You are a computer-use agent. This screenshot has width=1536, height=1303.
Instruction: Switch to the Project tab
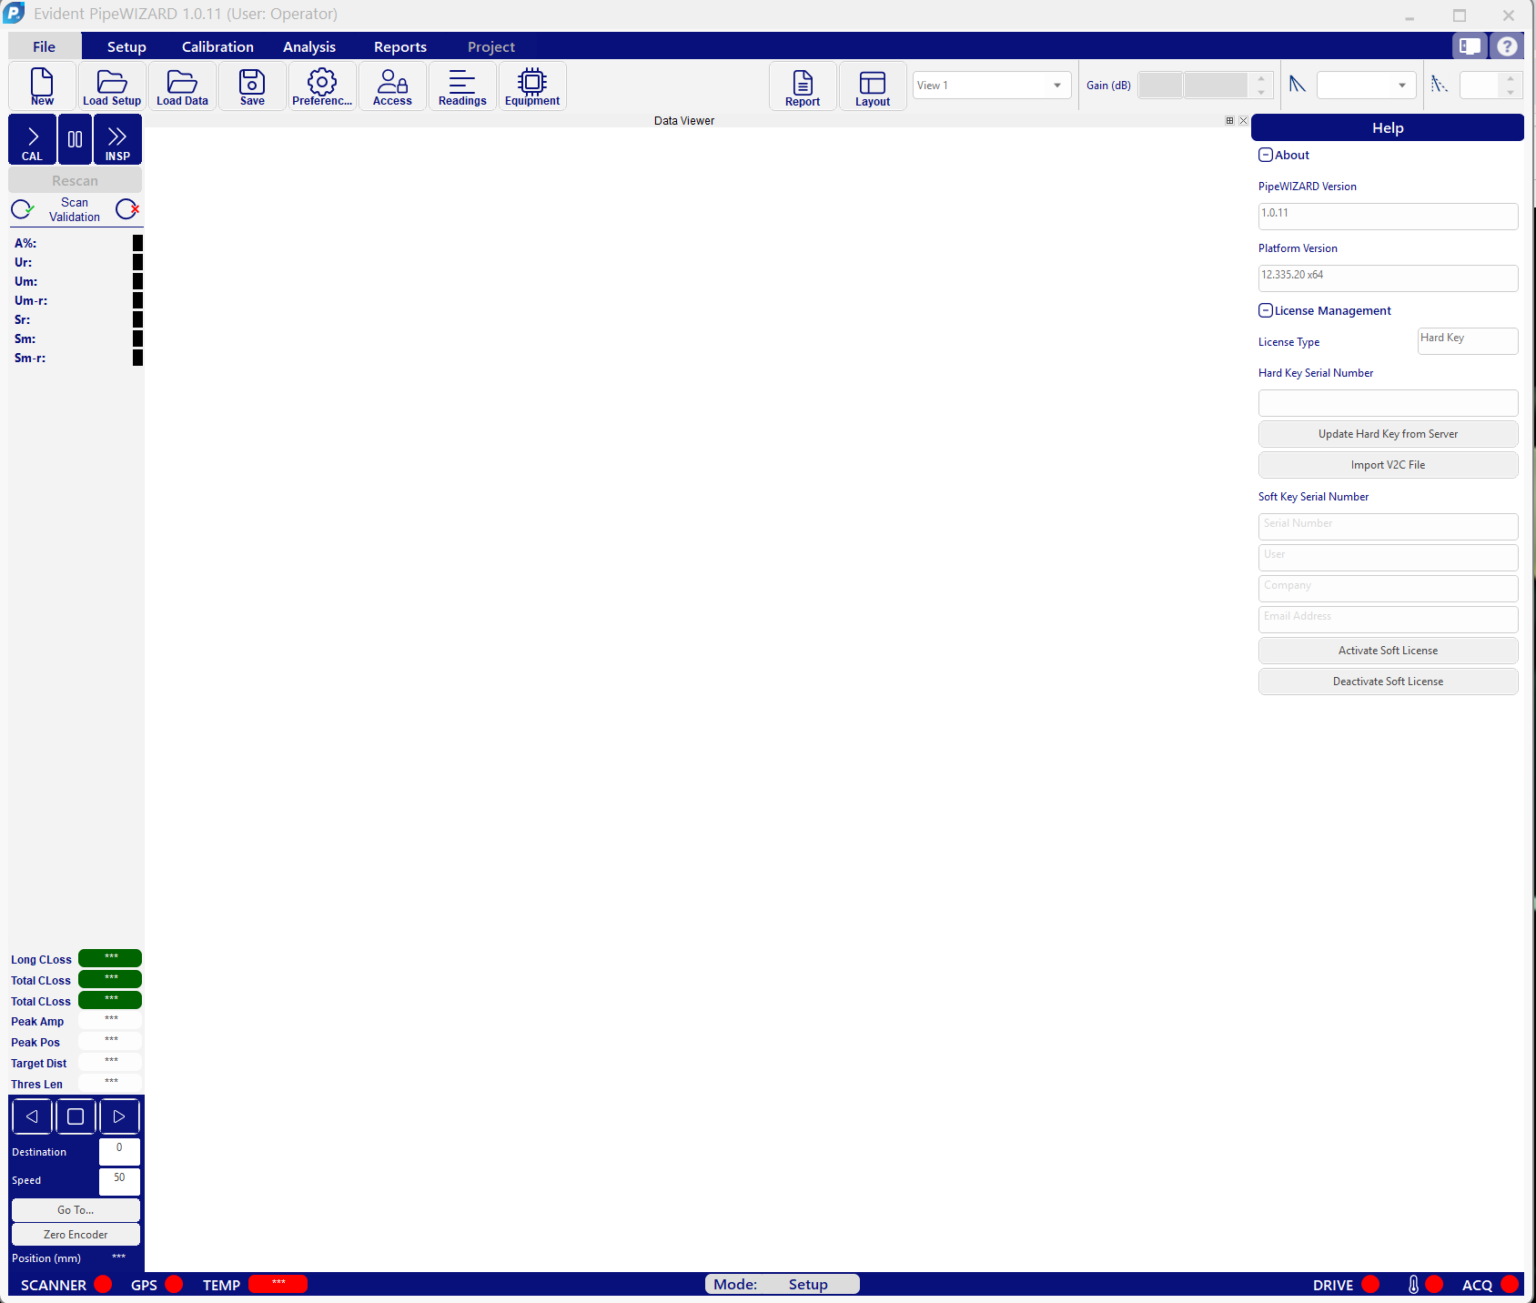(x=491, y=47)
